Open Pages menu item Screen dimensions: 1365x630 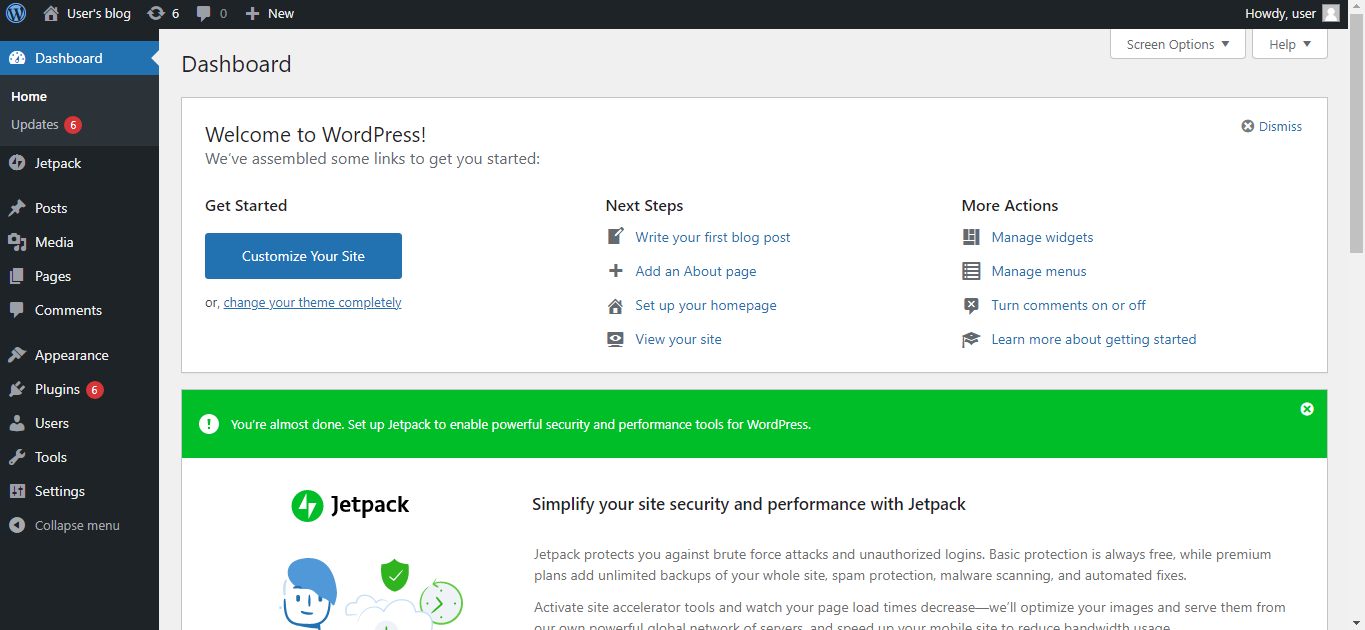[79, 276]
